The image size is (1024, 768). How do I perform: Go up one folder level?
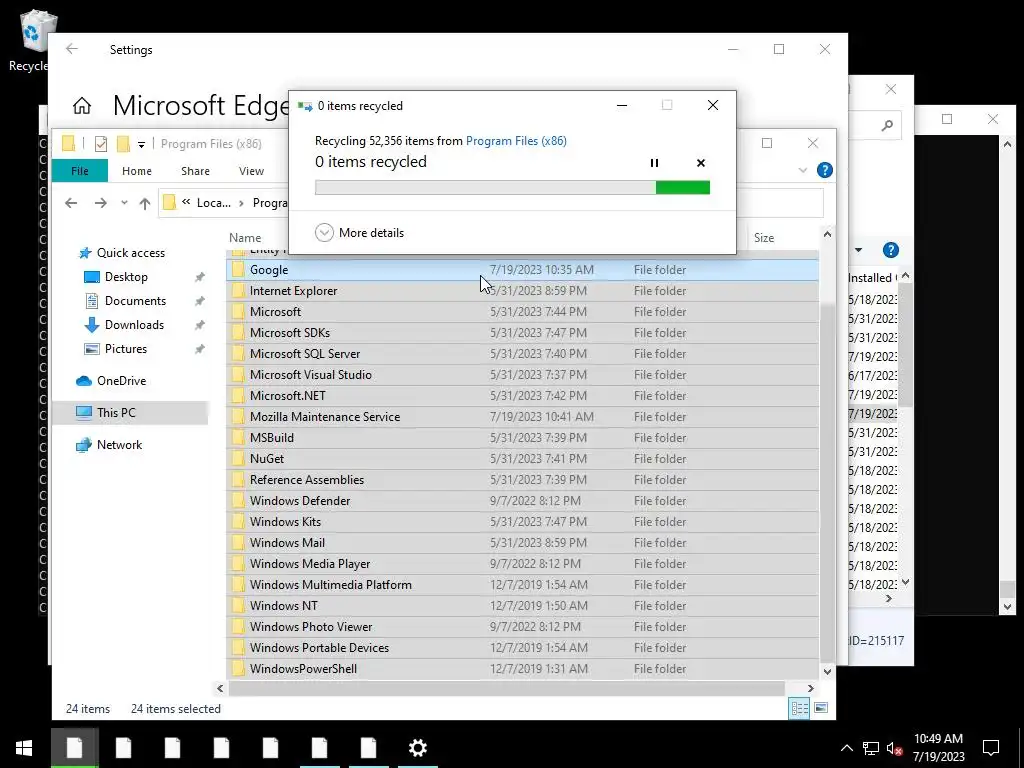pos(145,203)
